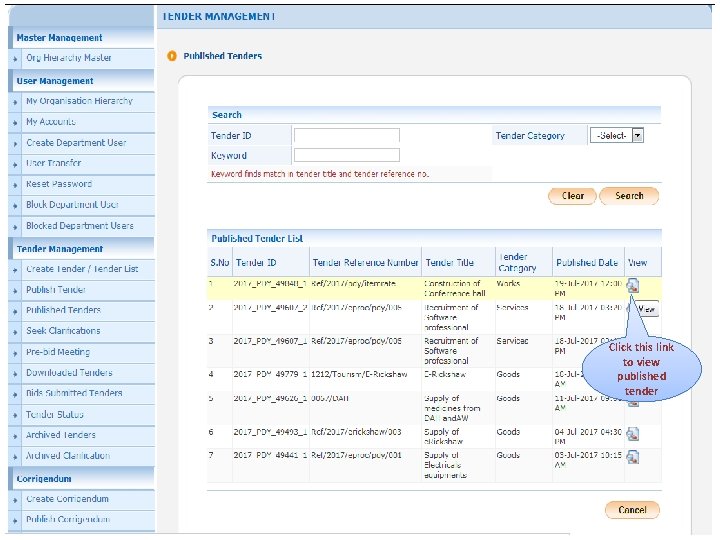Select Publish Tender menu item
Screen dimensions: 720x540
pyautogui.click(x=56, y=290)
